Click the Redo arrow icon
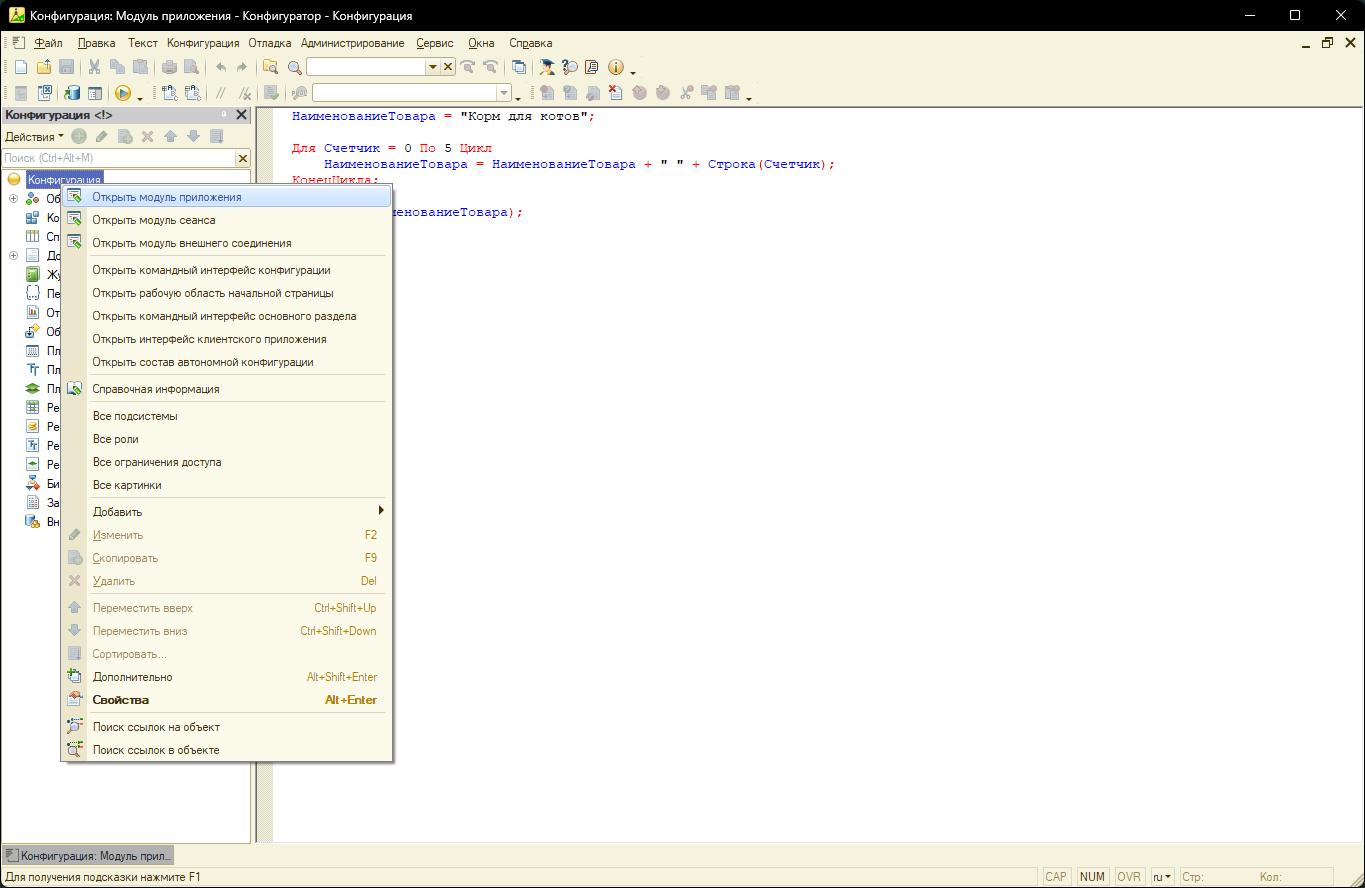 pyautogui.click(x=242, y=67)
